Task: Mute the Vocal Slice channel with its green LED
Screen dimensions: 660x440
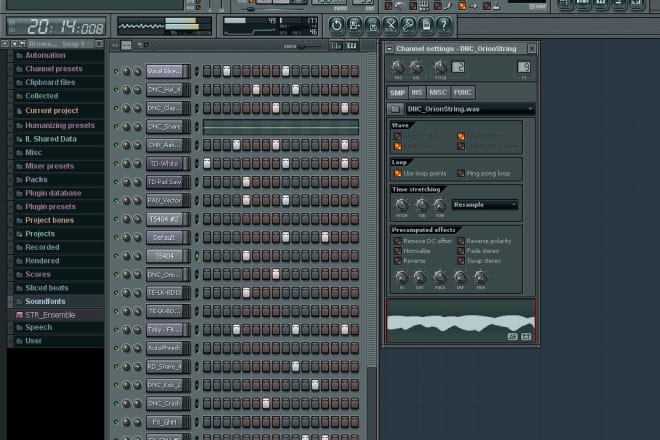Action: [116, 71]
